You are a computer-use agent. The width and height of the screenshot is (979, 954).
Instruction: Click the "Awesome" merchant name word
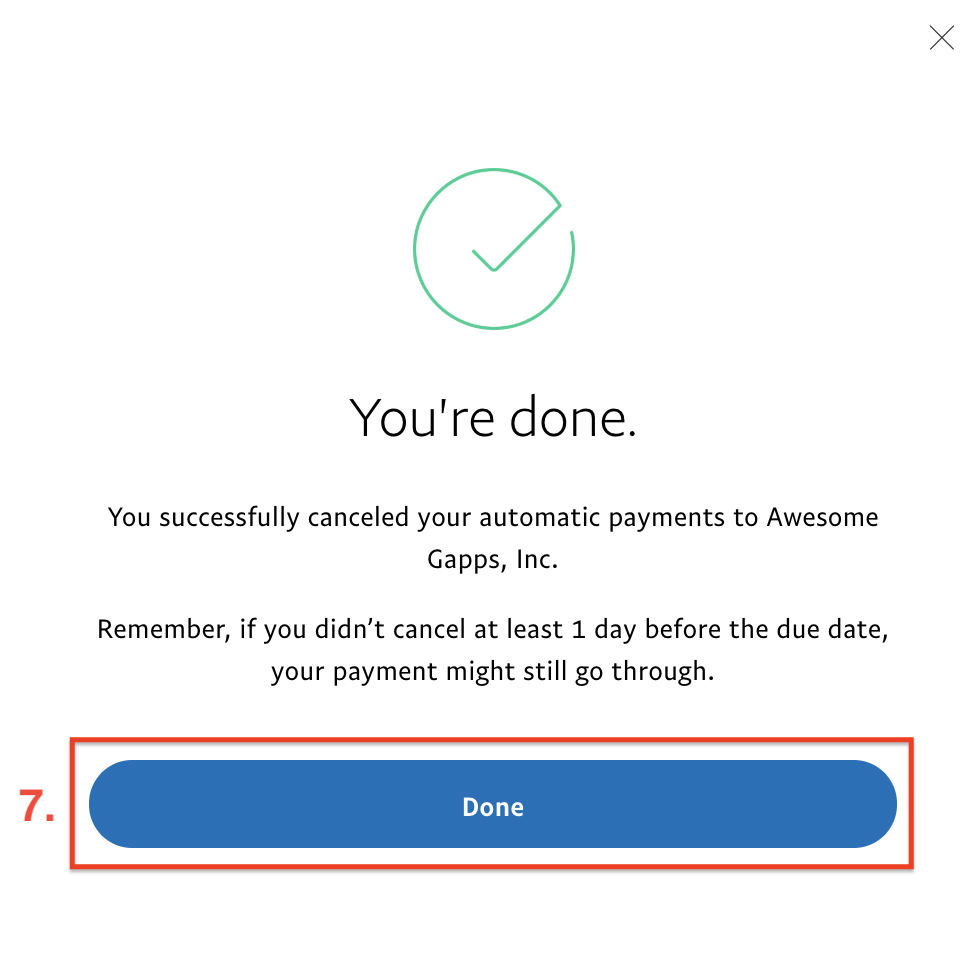822,517
